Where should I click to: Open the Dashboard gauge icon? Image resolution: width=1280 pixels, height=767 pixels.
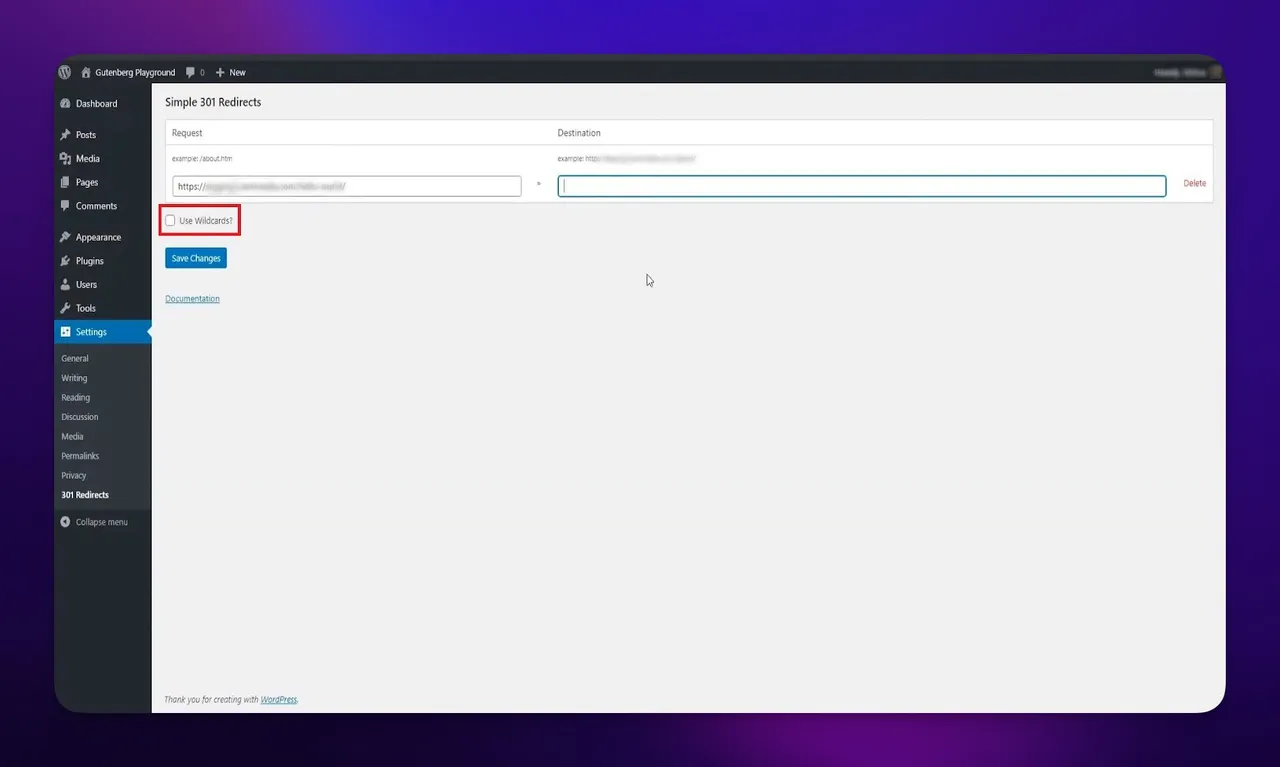(x=65, y=104)
